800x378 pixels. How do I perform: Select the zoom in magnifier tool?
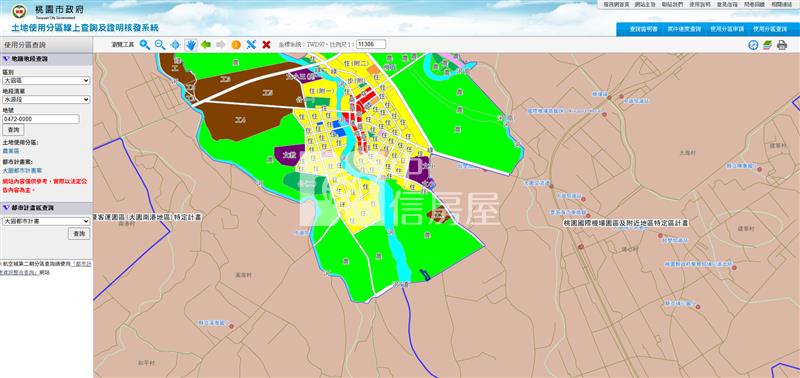pyautogui.click(x=145, y=44)
